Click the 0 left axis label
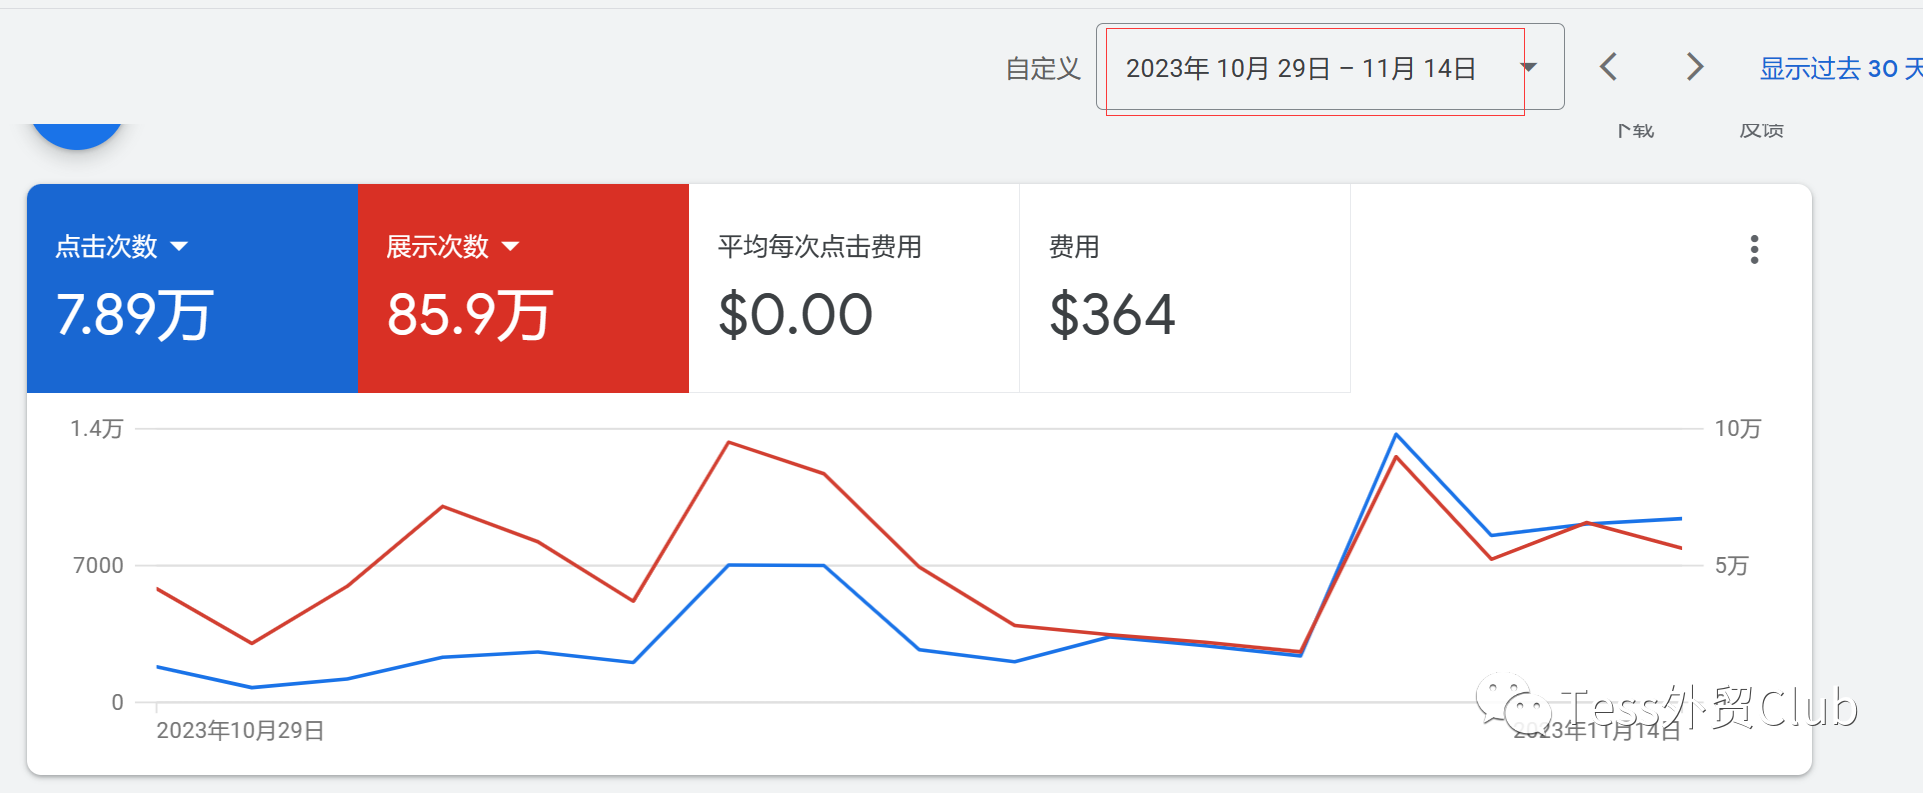This screenshot has width=1923, height=793. [x=117, y=702]
